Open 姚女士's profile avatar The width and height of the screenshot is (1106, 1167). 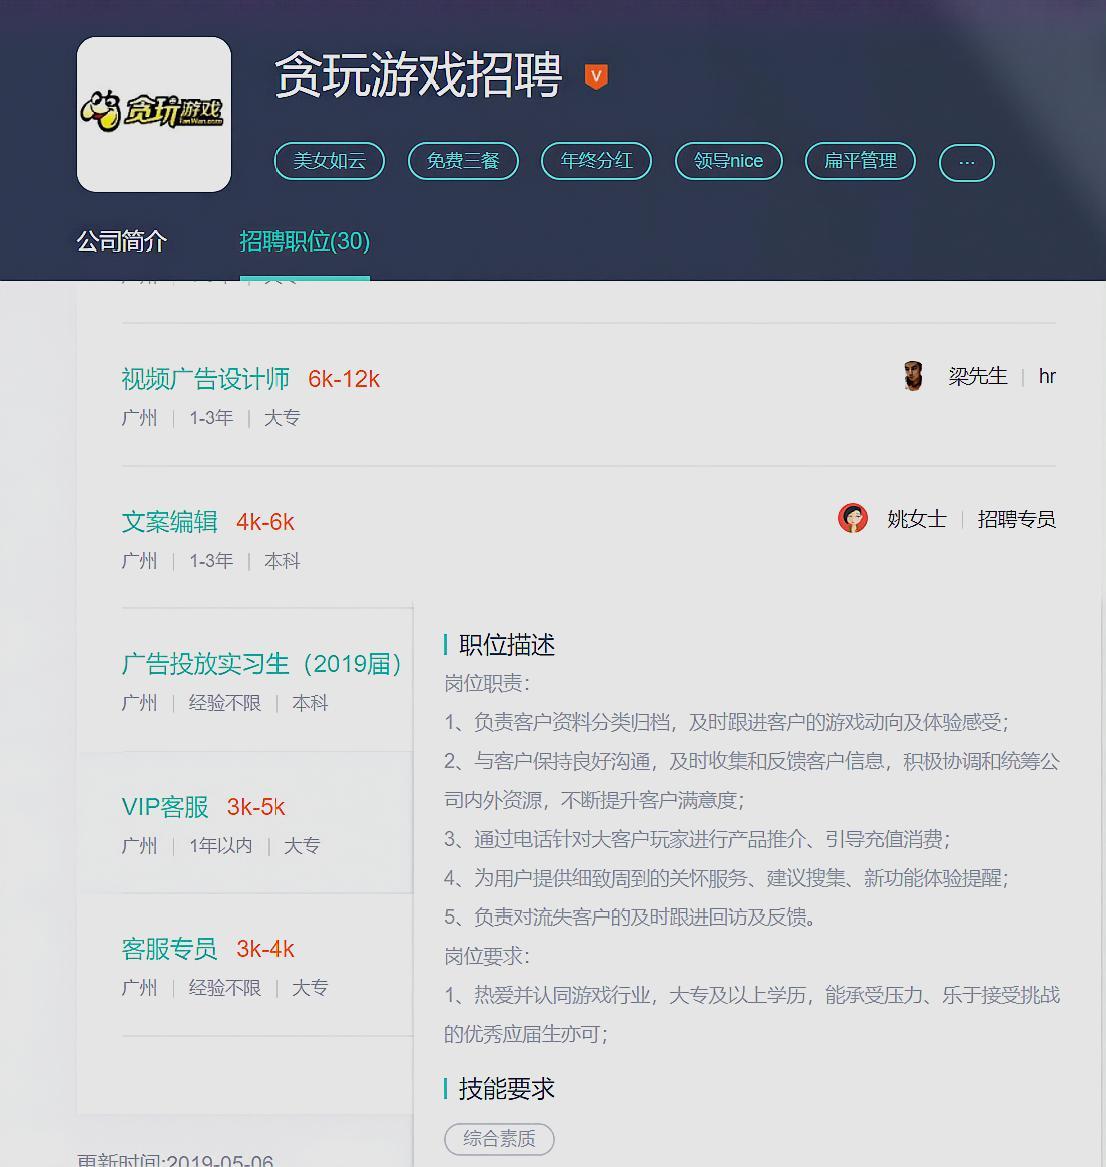tap(853, 518)
